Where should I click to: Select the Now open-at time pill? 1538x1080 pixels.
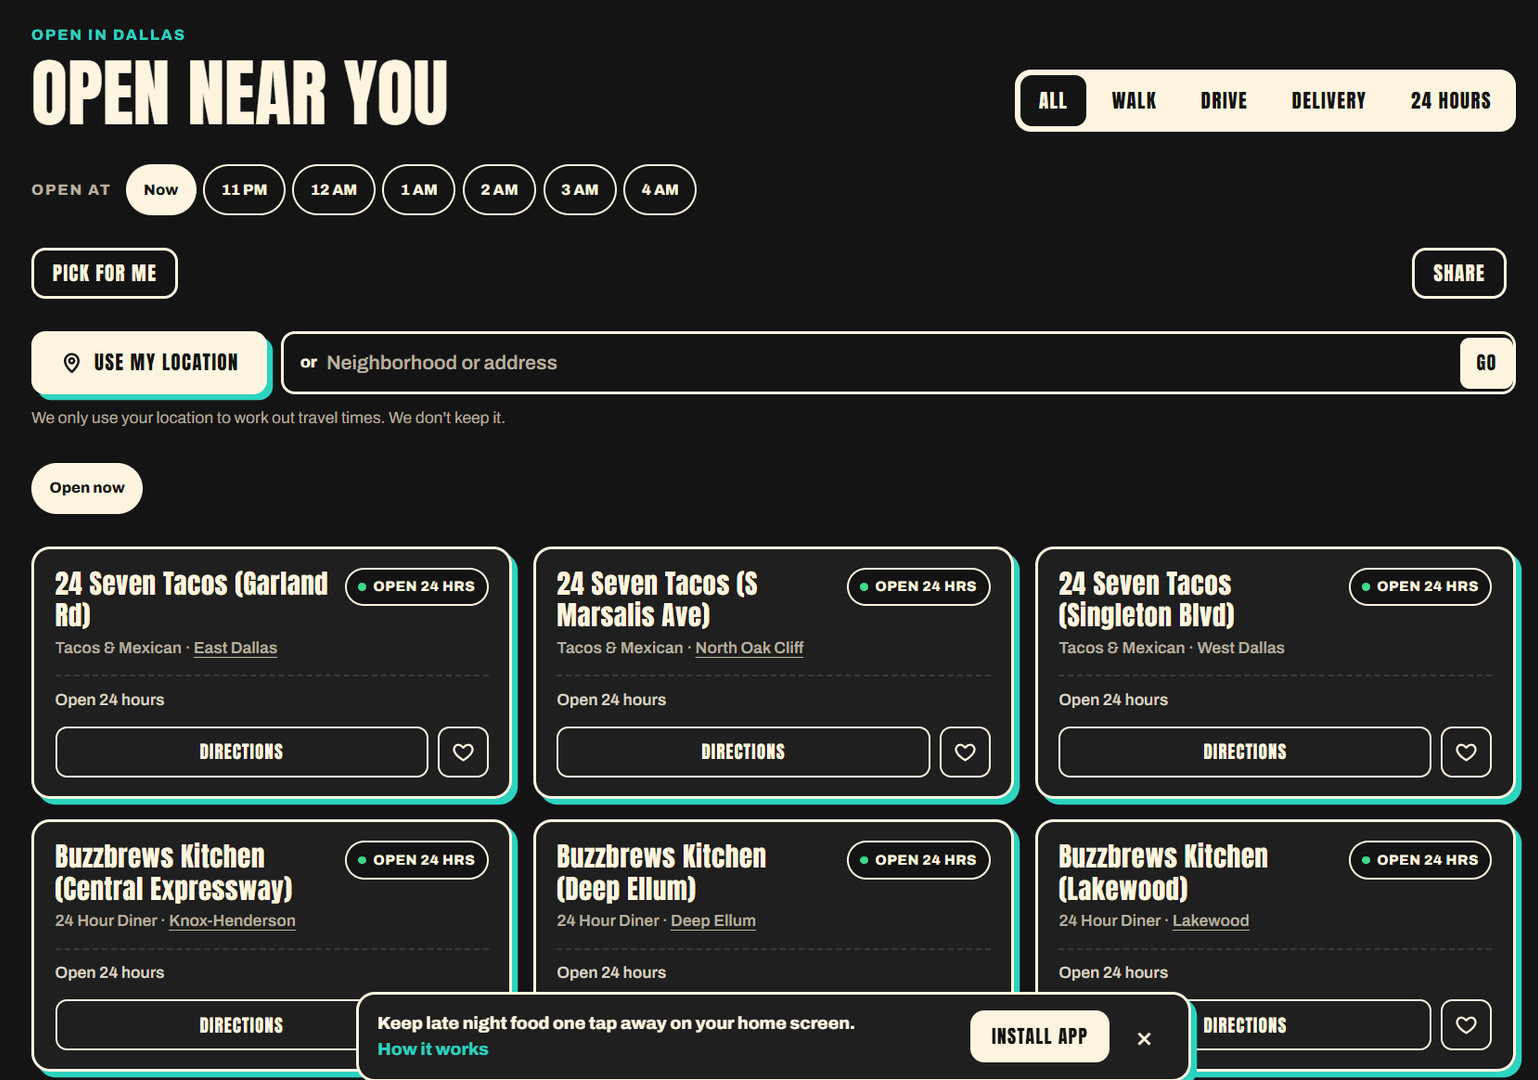161,190
